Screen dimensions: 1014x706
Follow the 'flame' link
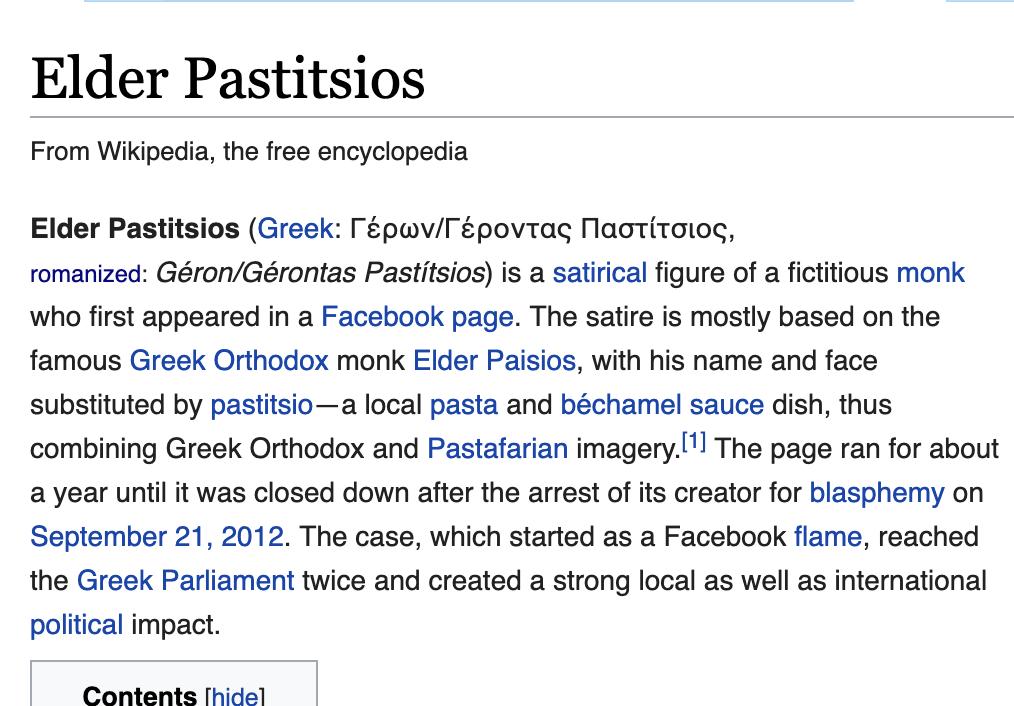pyautogui.click(x=827, y=537)
